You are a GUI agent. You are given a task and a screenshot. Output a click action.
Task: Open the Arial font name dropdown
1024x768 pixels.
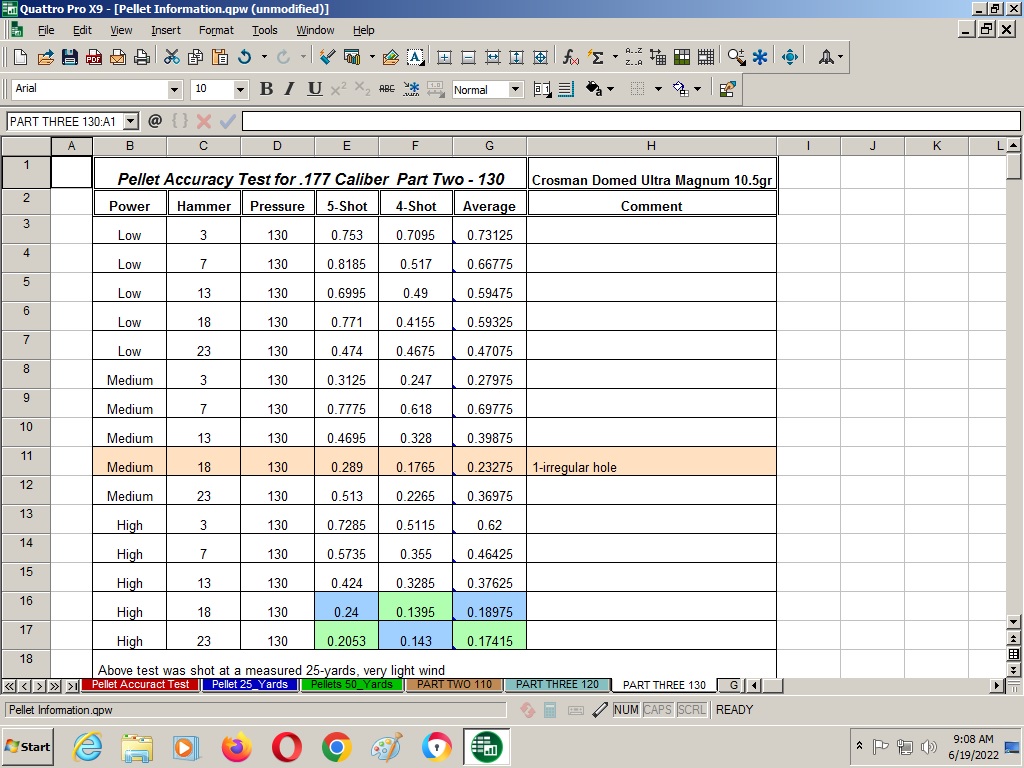pyautogui.click(x=174, y=89)
